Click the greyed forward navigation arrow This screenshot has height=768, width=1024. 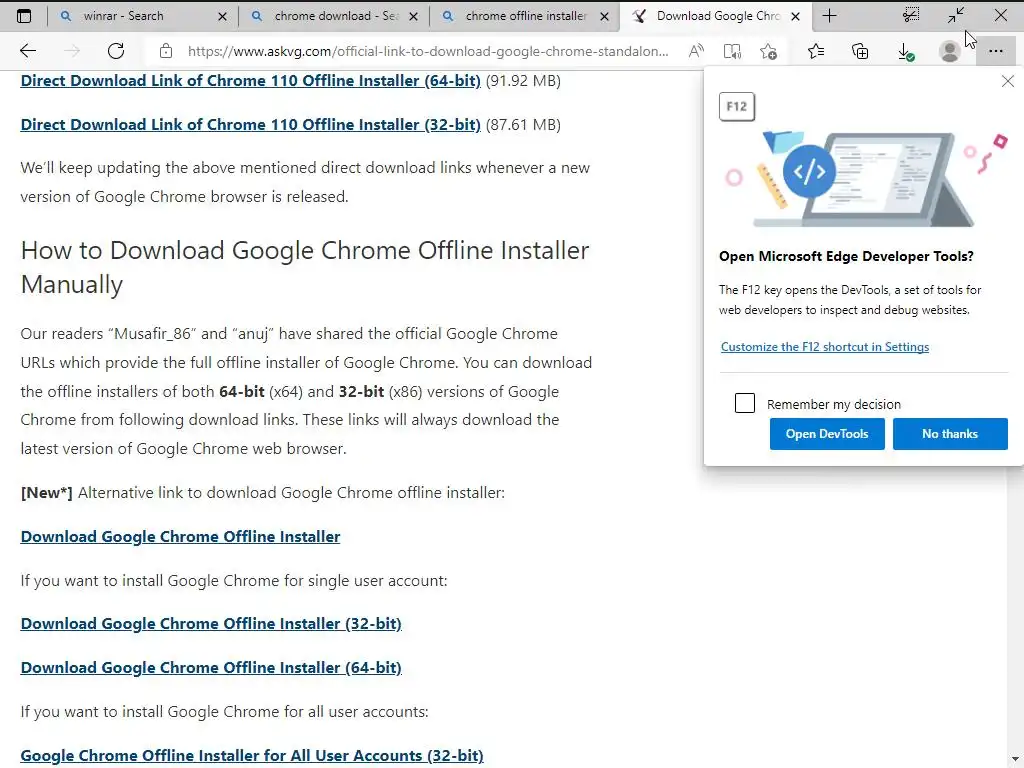72,51
